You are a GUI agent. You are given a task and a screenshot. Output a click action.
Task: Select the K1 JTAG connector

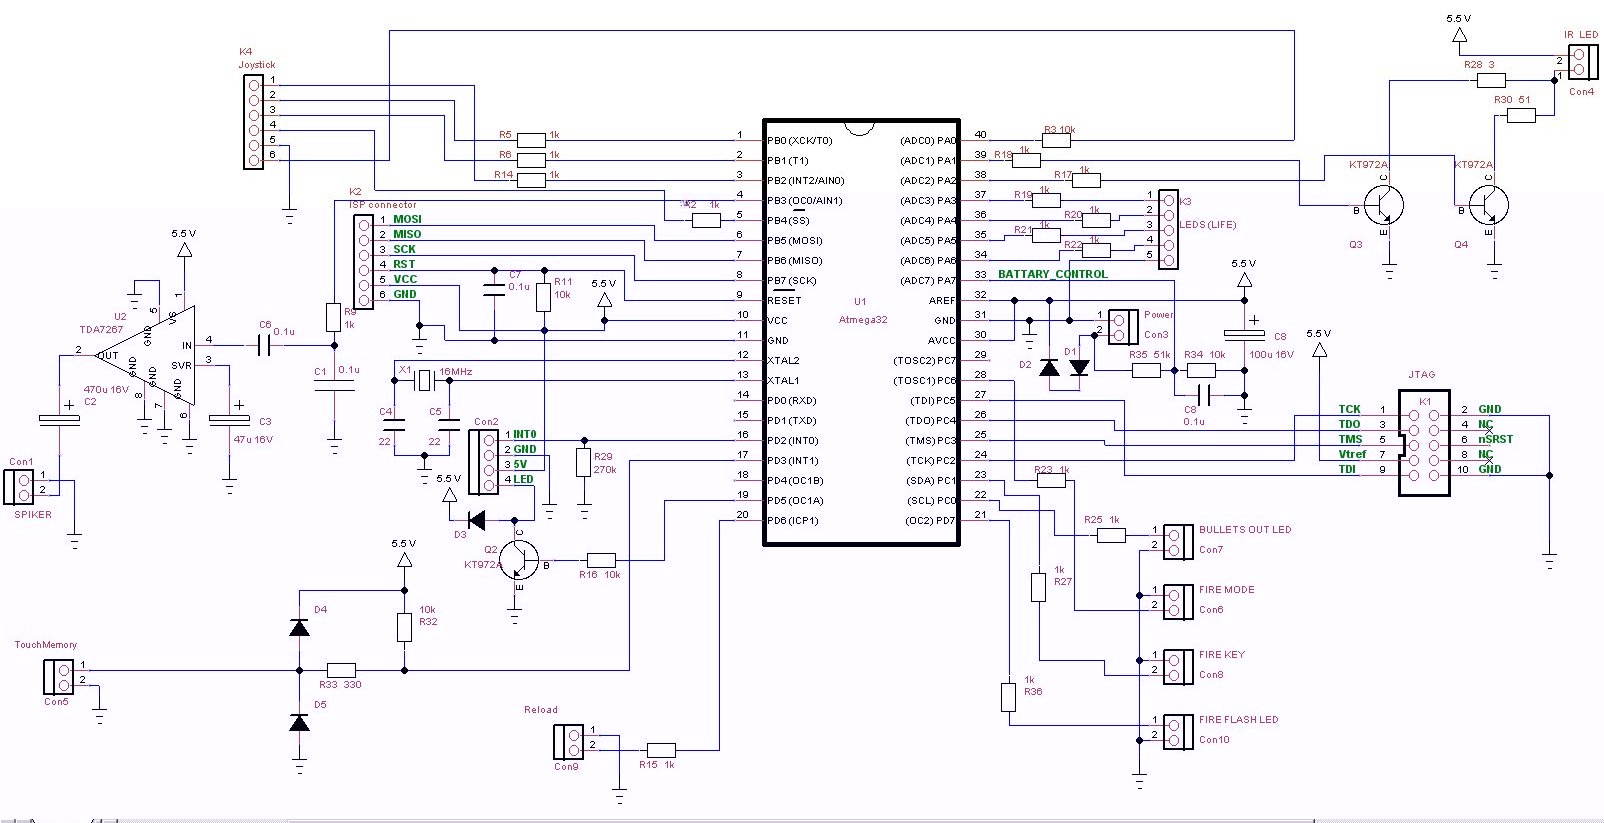(x=1423, y=444)
